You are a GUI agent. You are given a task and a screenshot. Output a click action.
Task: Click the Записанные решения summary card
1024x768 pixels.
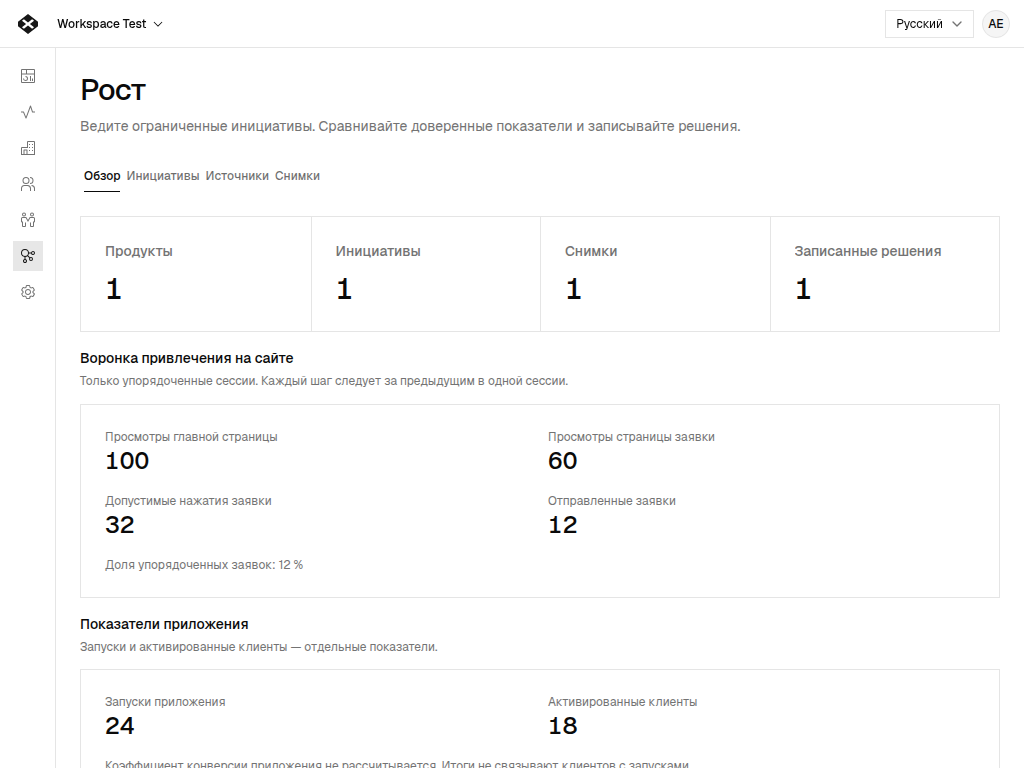[x=885, y=274]
